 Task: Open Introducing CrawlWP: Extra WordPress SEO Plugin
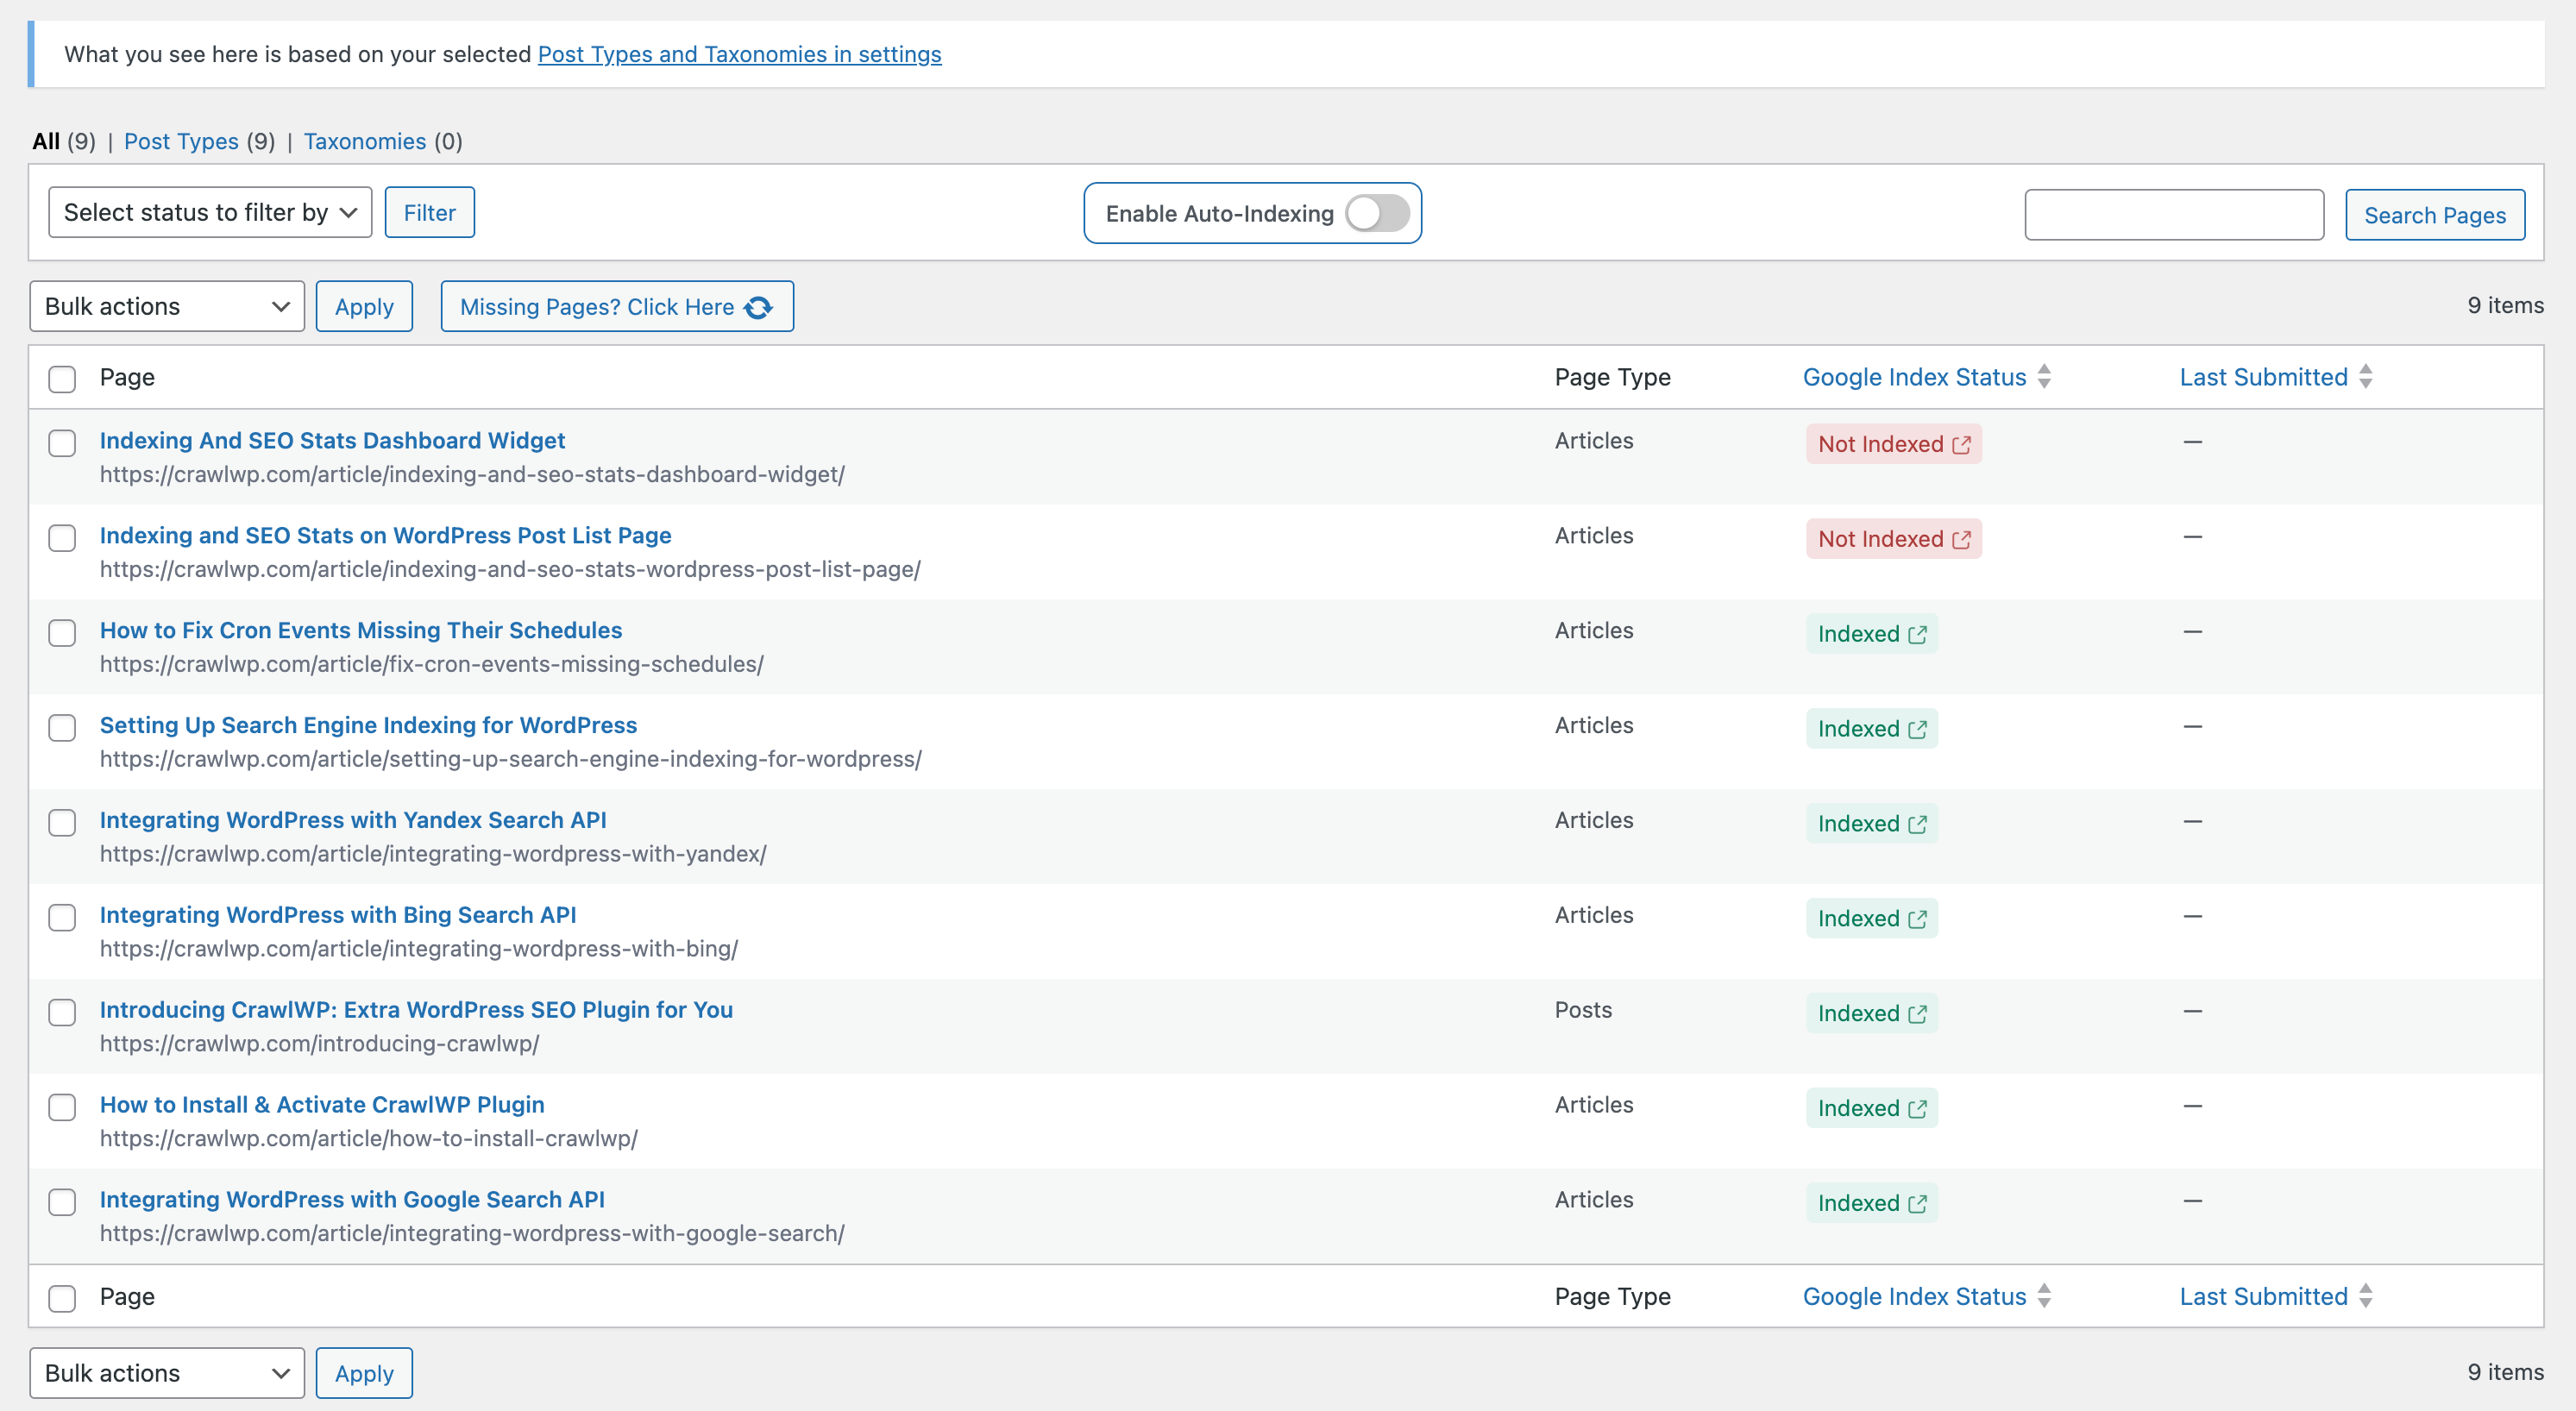point(416,1010)
